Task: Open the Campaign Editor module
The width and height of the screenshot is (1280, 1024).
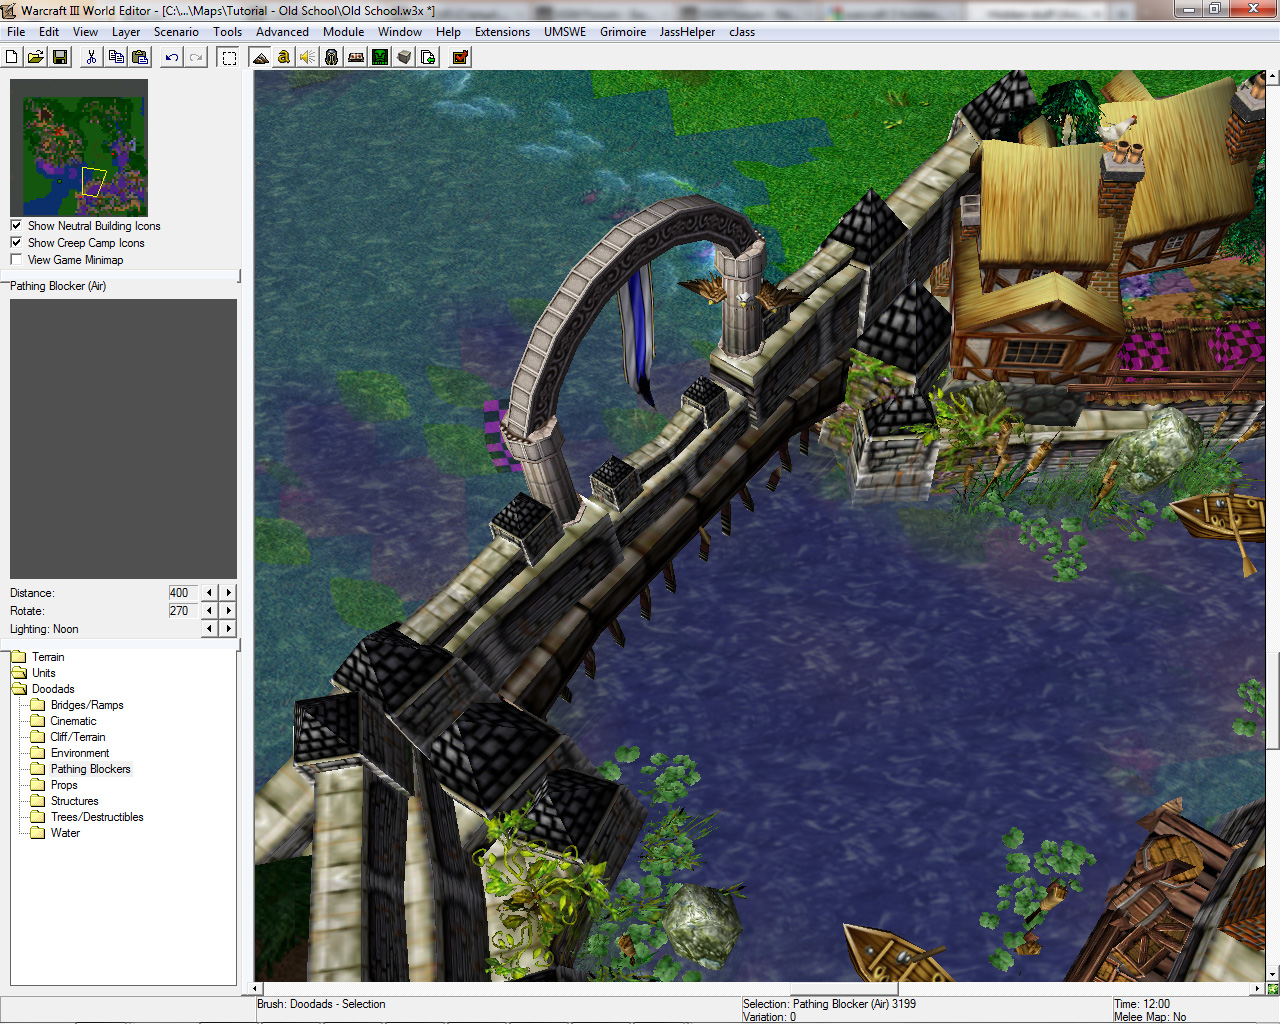Action: tap(356, 57)
